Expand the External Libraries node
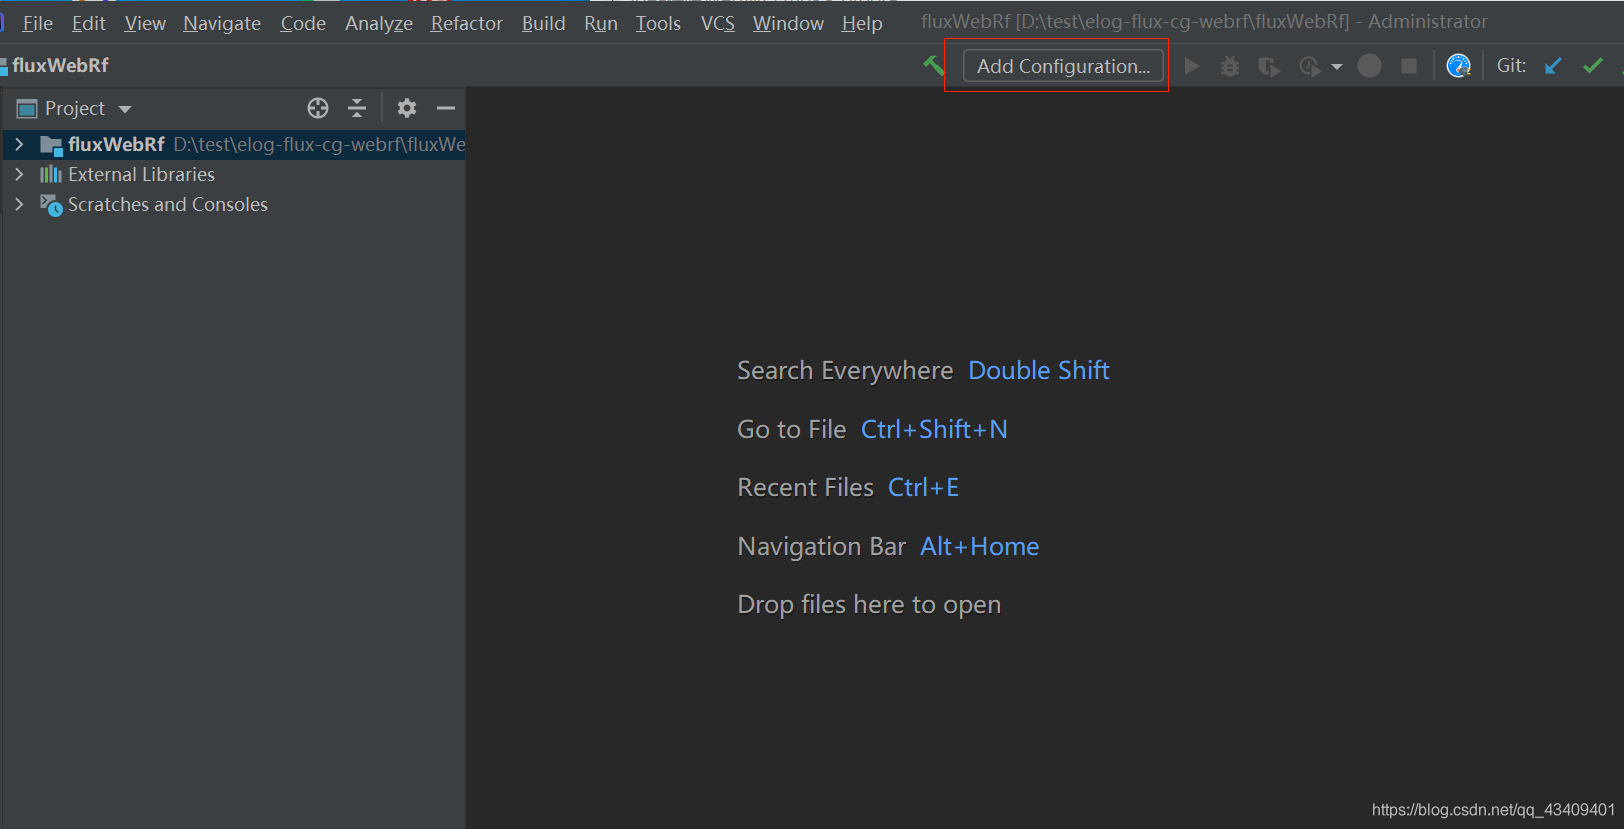 coord(18,174)
